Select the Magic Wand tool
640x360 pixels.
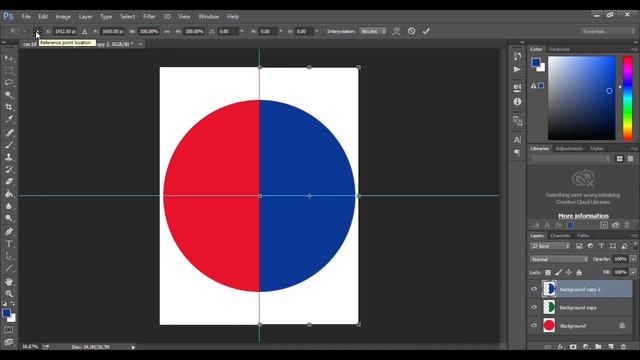tap(9, 95)
